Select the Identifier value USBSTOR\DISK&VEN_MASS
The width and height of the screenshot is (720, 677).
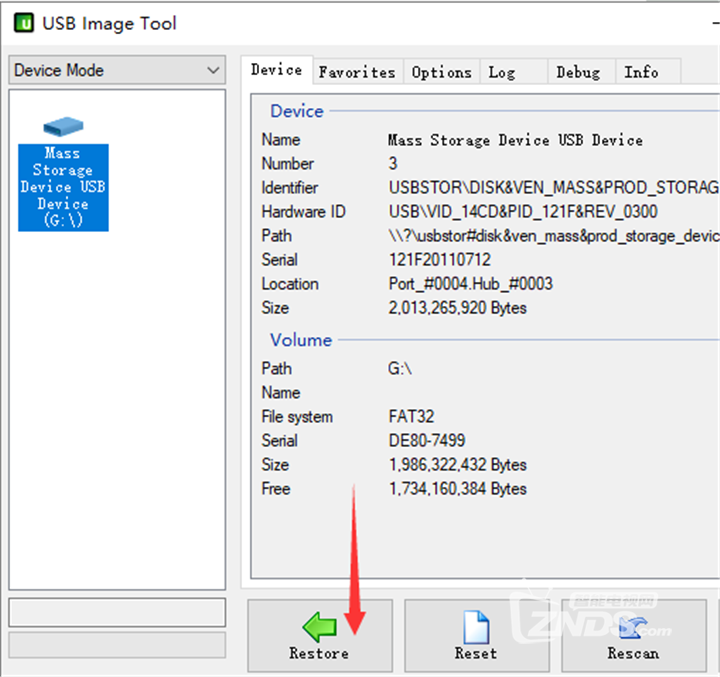click(x=554, y=187)
